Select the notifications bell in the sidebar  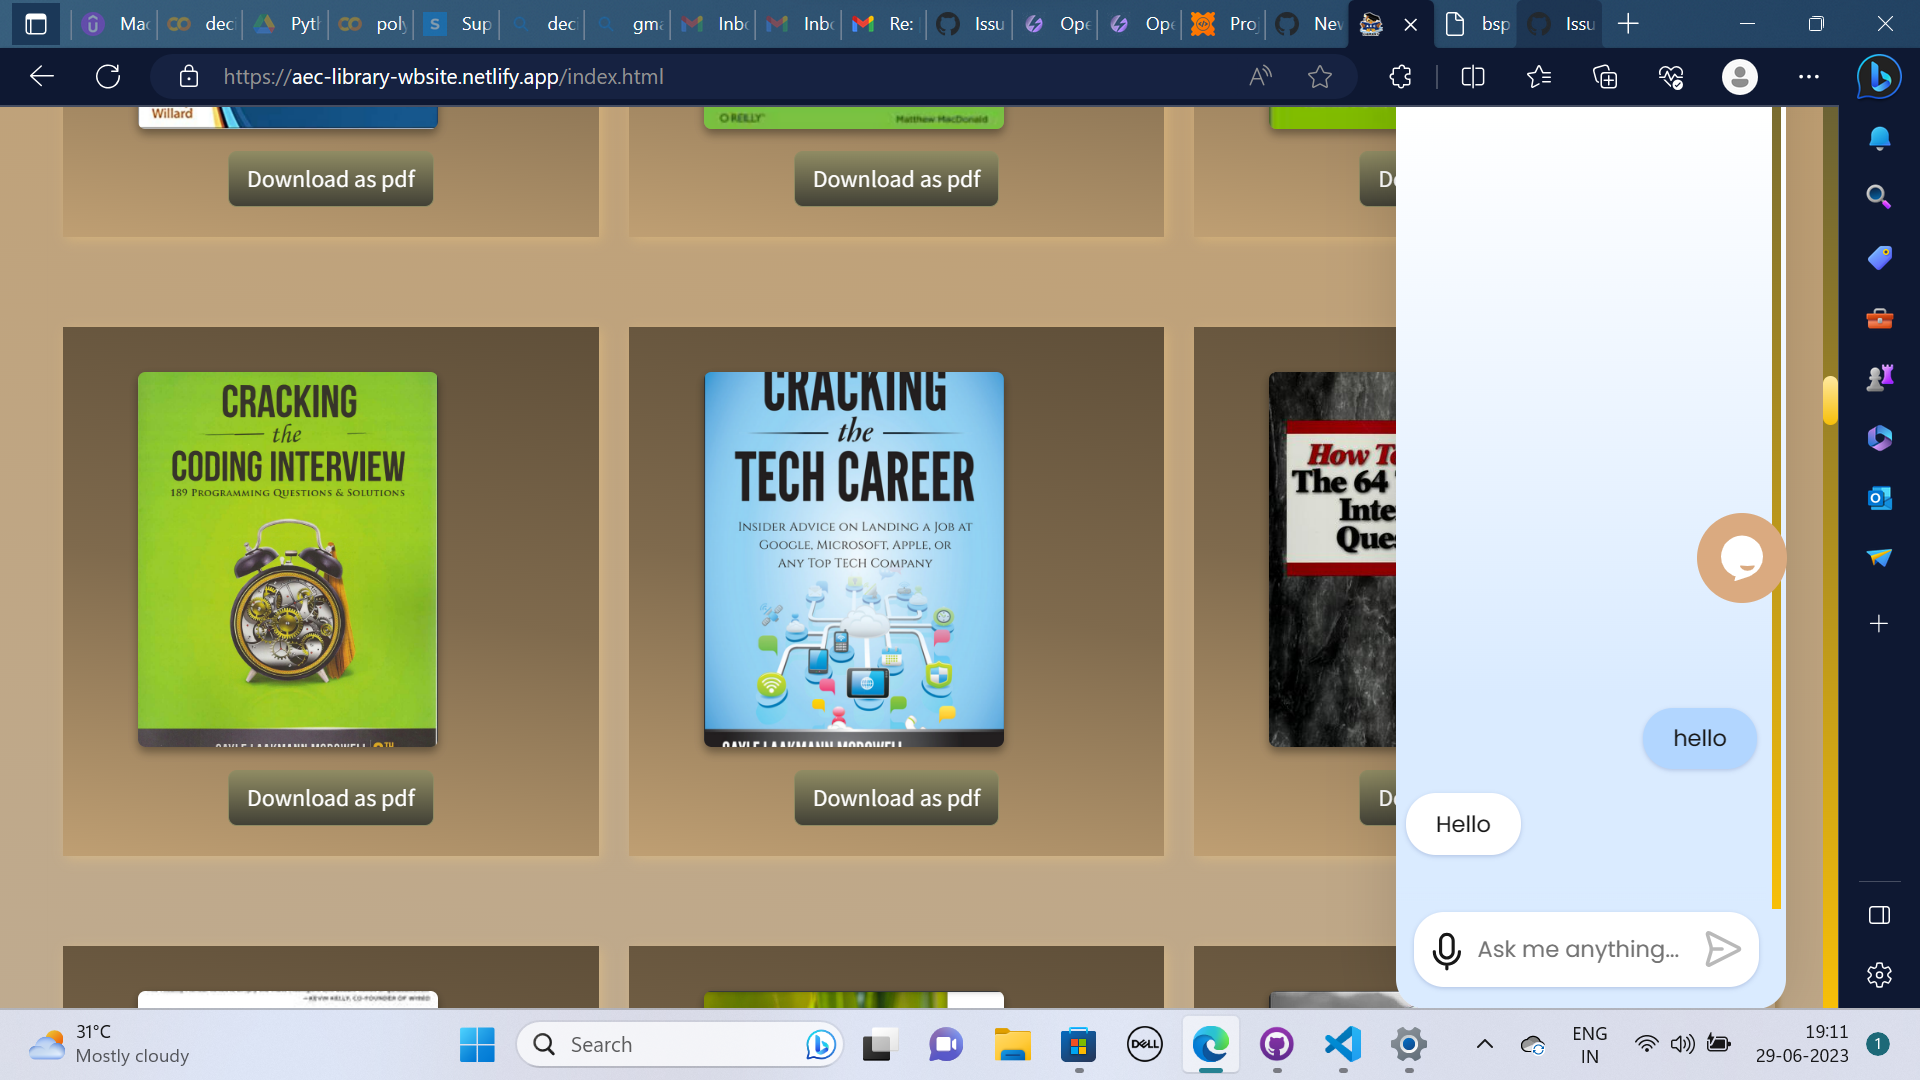tap(1878, 138)
